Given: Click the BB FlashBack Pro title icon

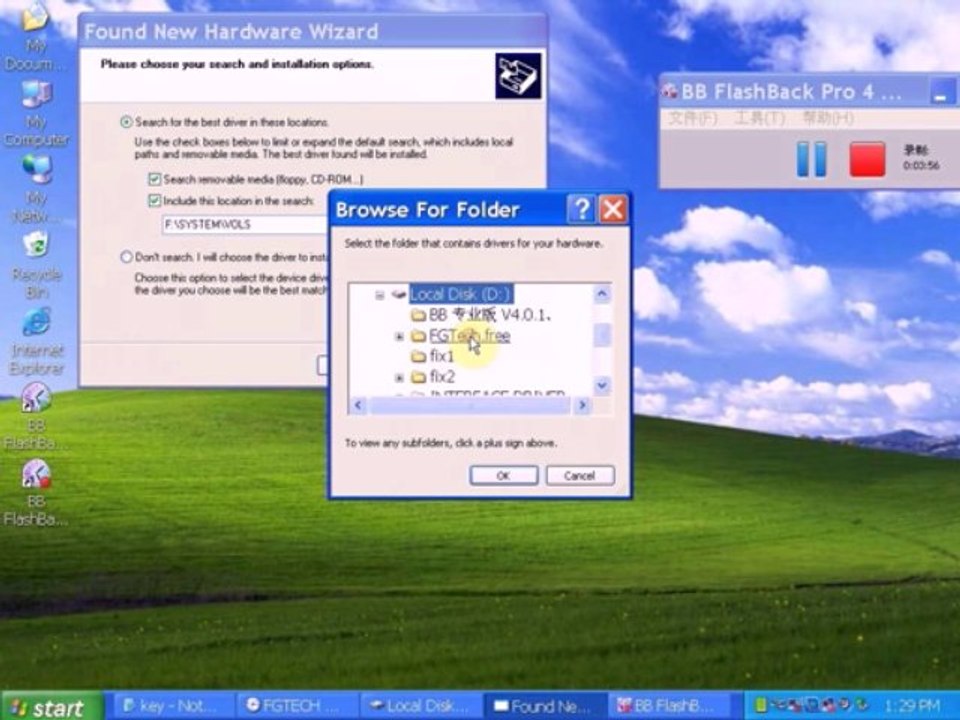Looking at the screenshot, I should coord(670,92).
